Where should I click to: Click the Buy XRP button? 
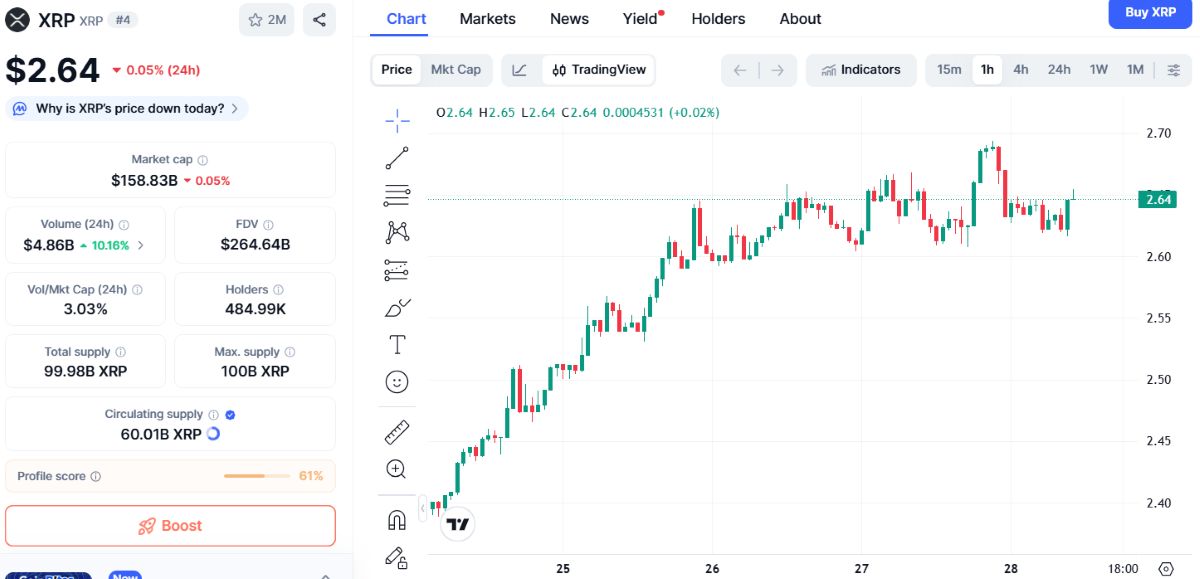tap(1150, 13)
